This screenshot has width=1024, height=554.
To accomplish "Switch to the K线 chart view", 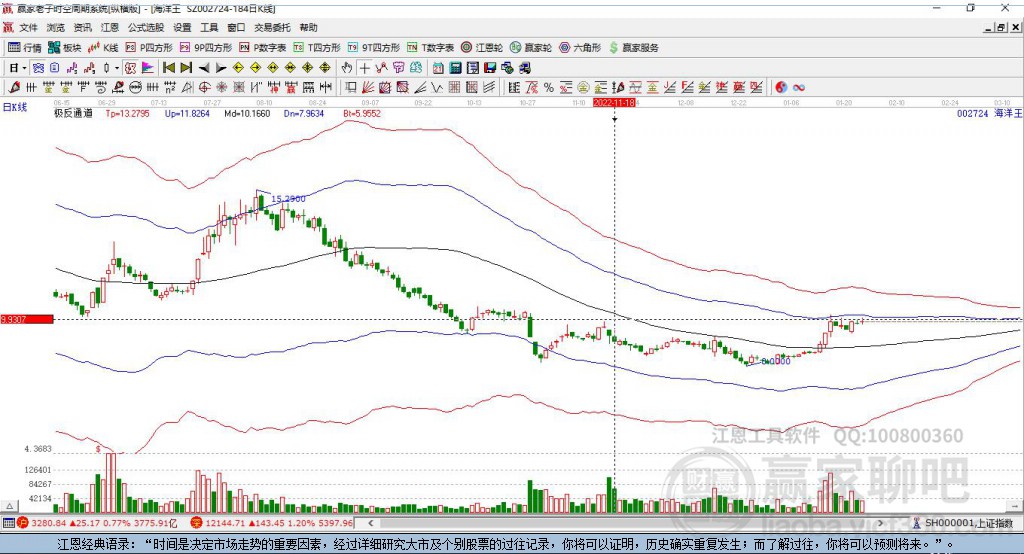I will pos(103,48).
